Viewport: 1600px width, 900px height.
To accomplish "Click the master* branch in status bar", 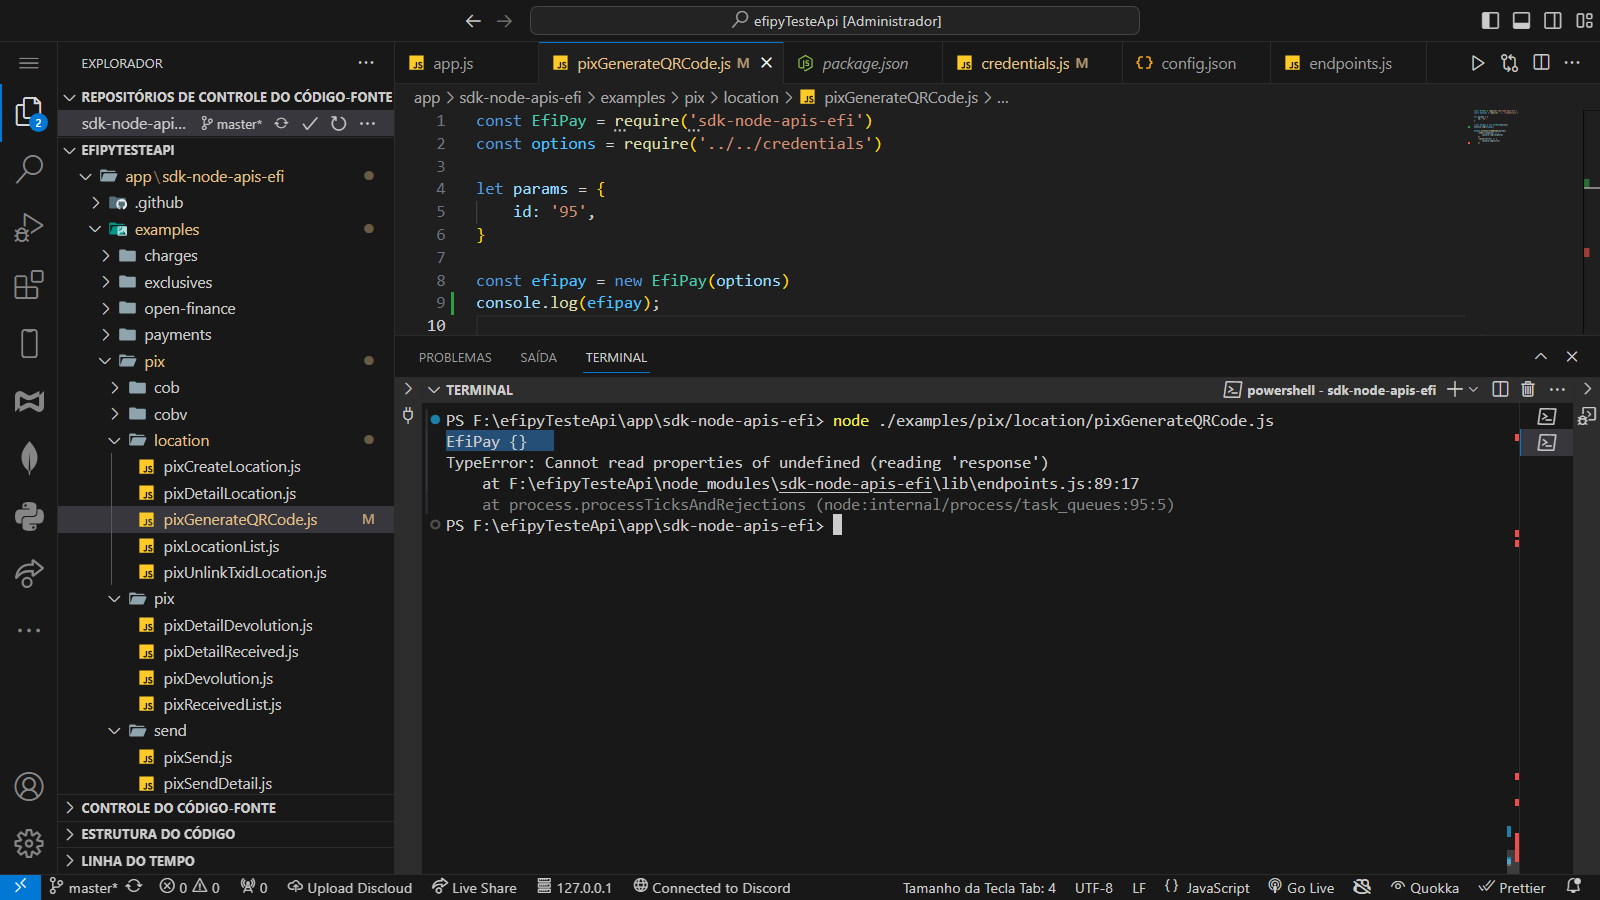I will tap(84, 887).
